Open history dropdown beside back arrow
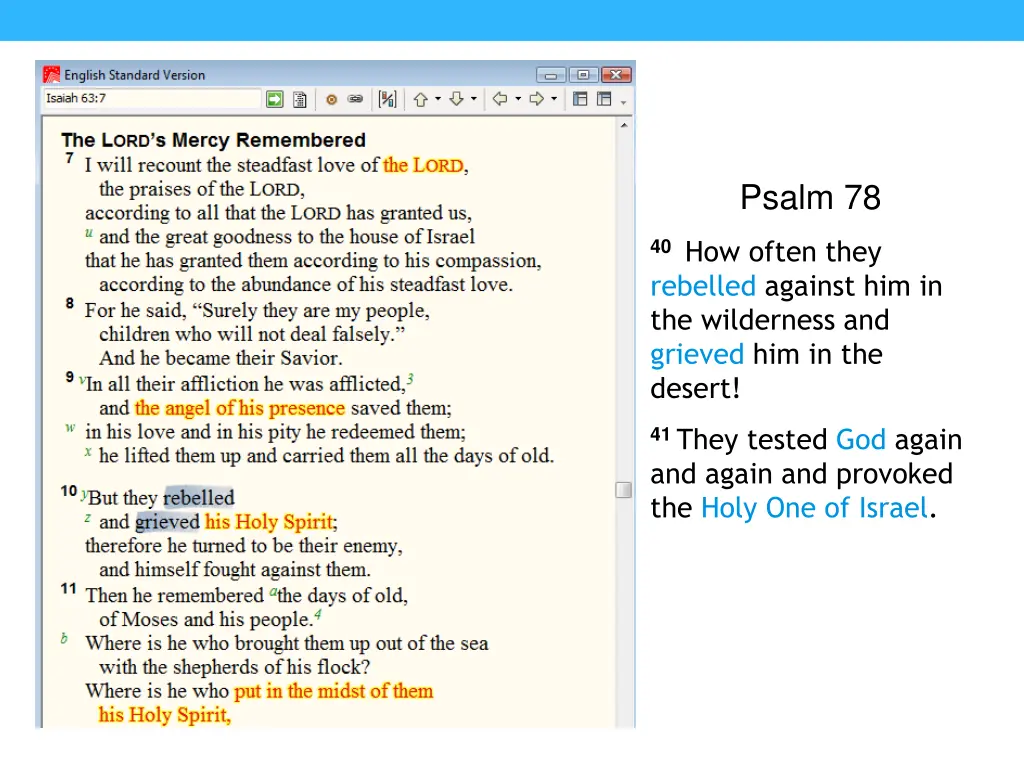 click(518, 99)
